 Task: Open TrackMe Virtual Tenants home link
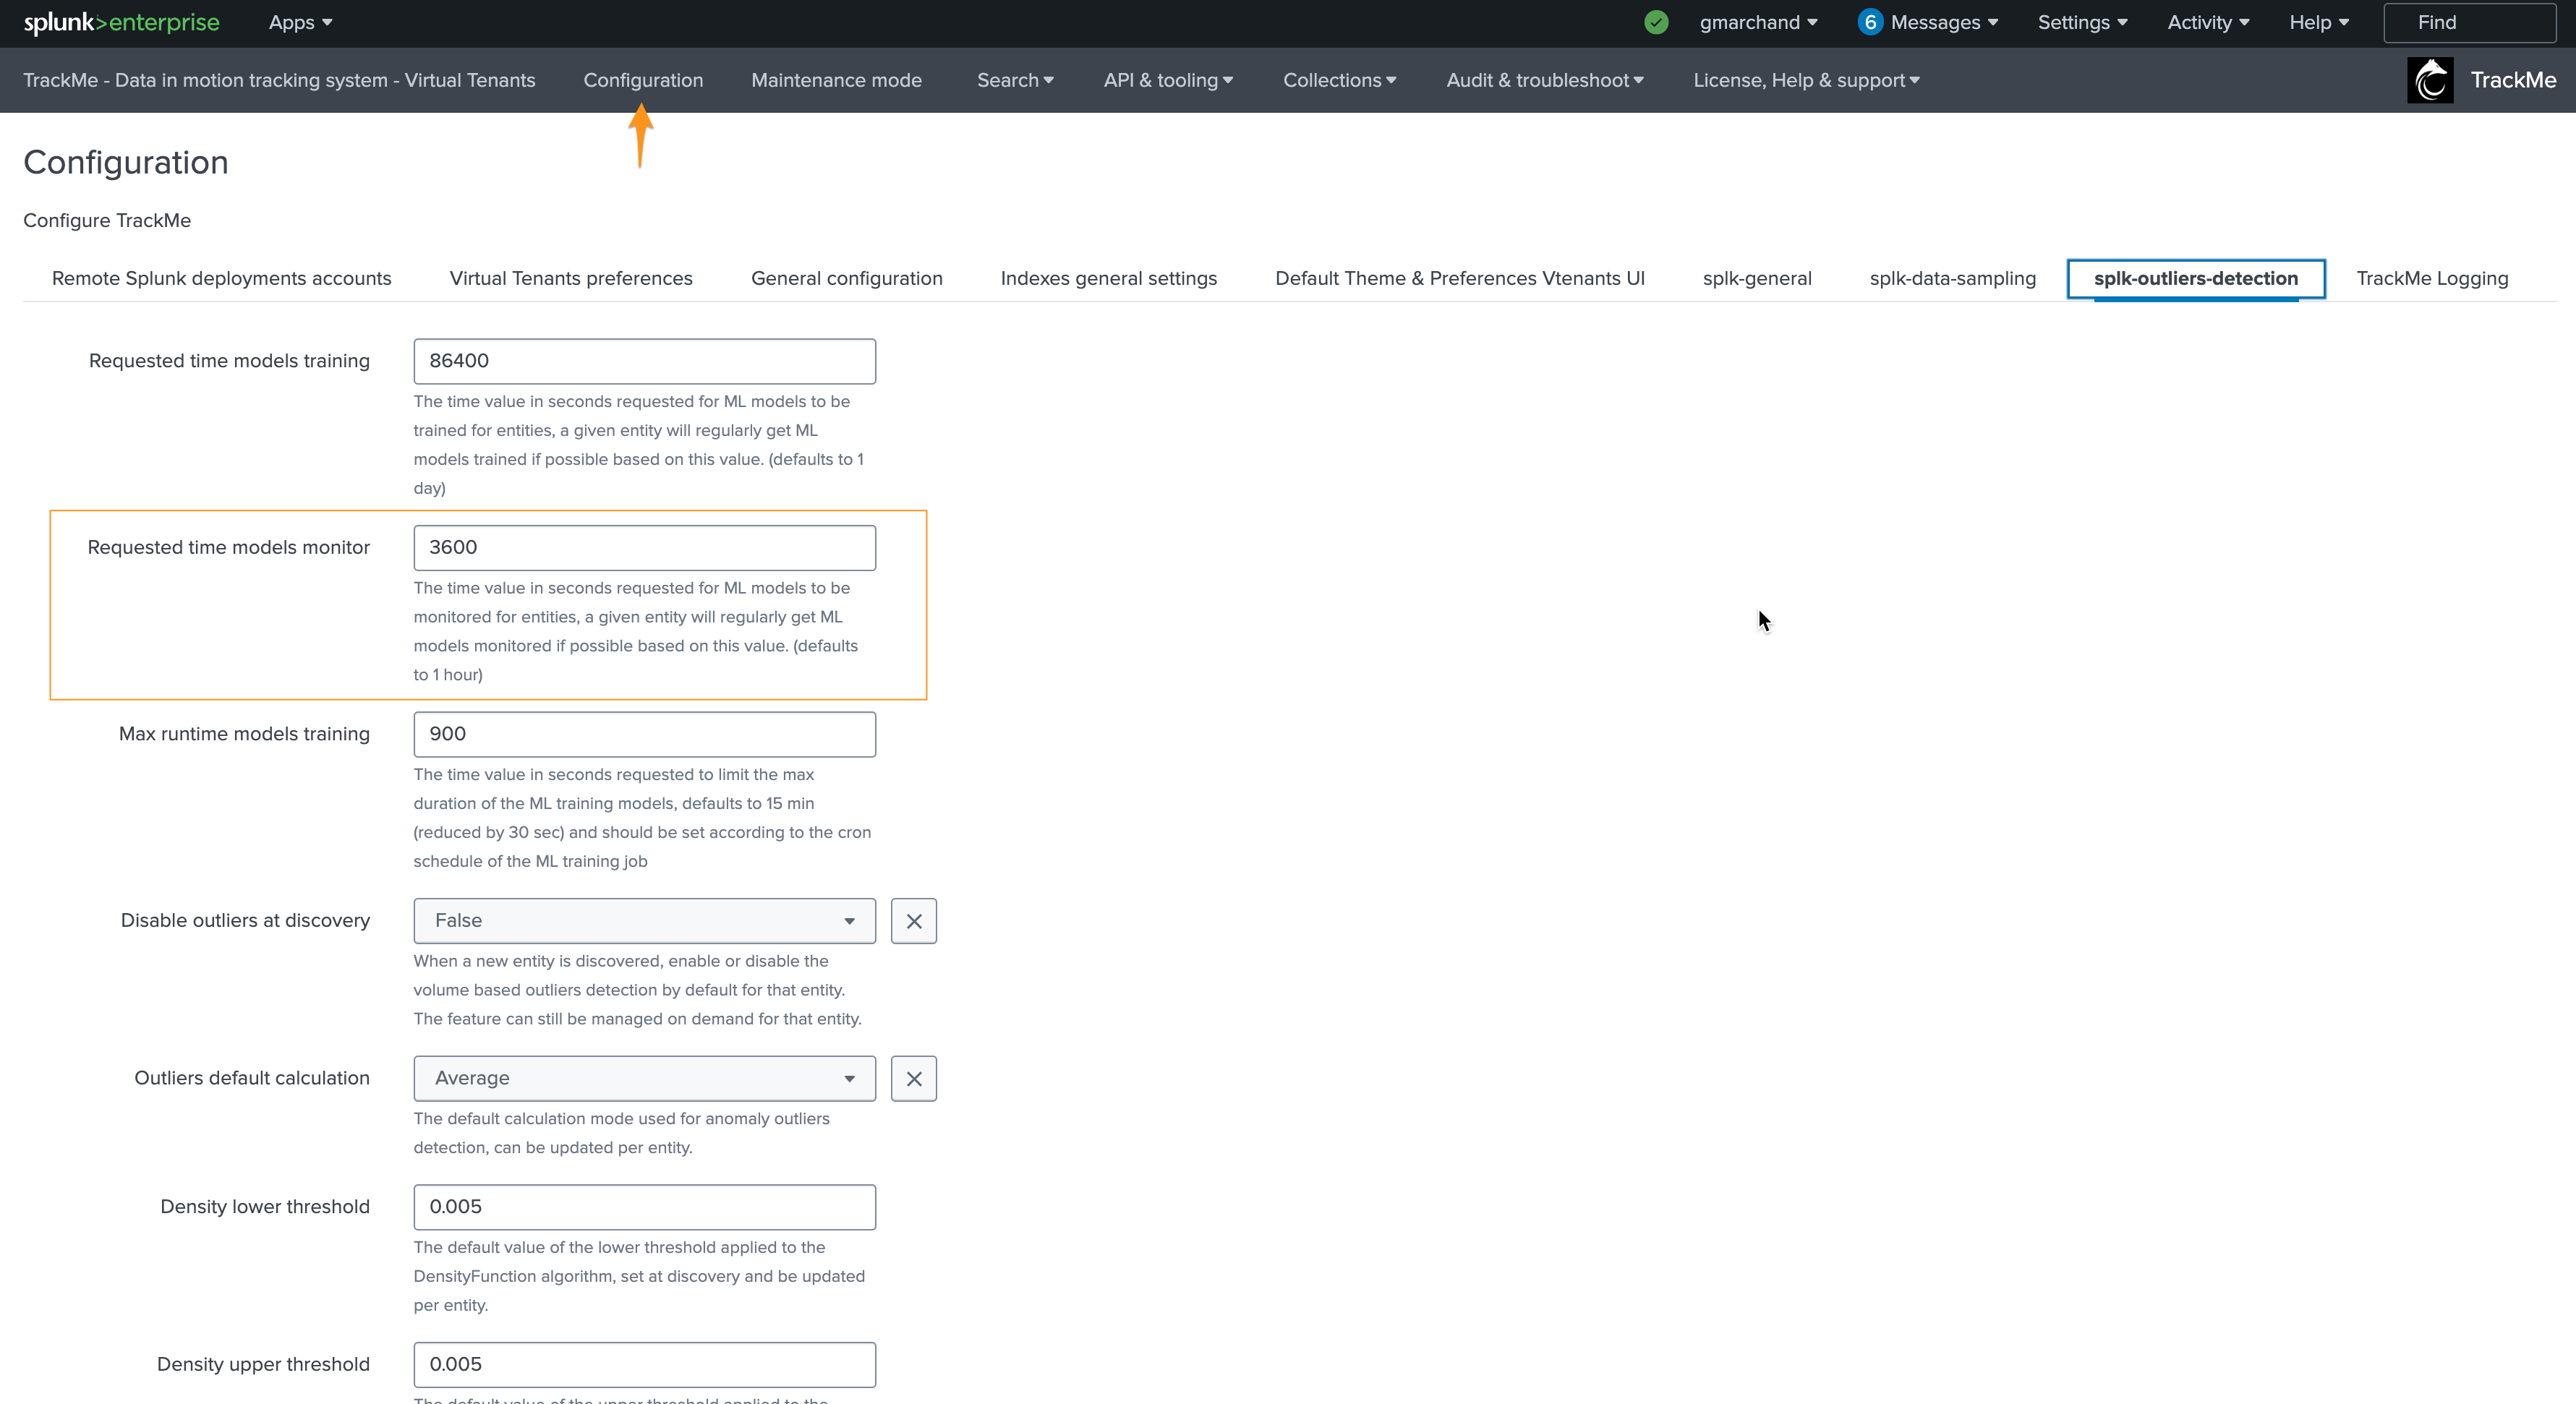click(279, 80)
